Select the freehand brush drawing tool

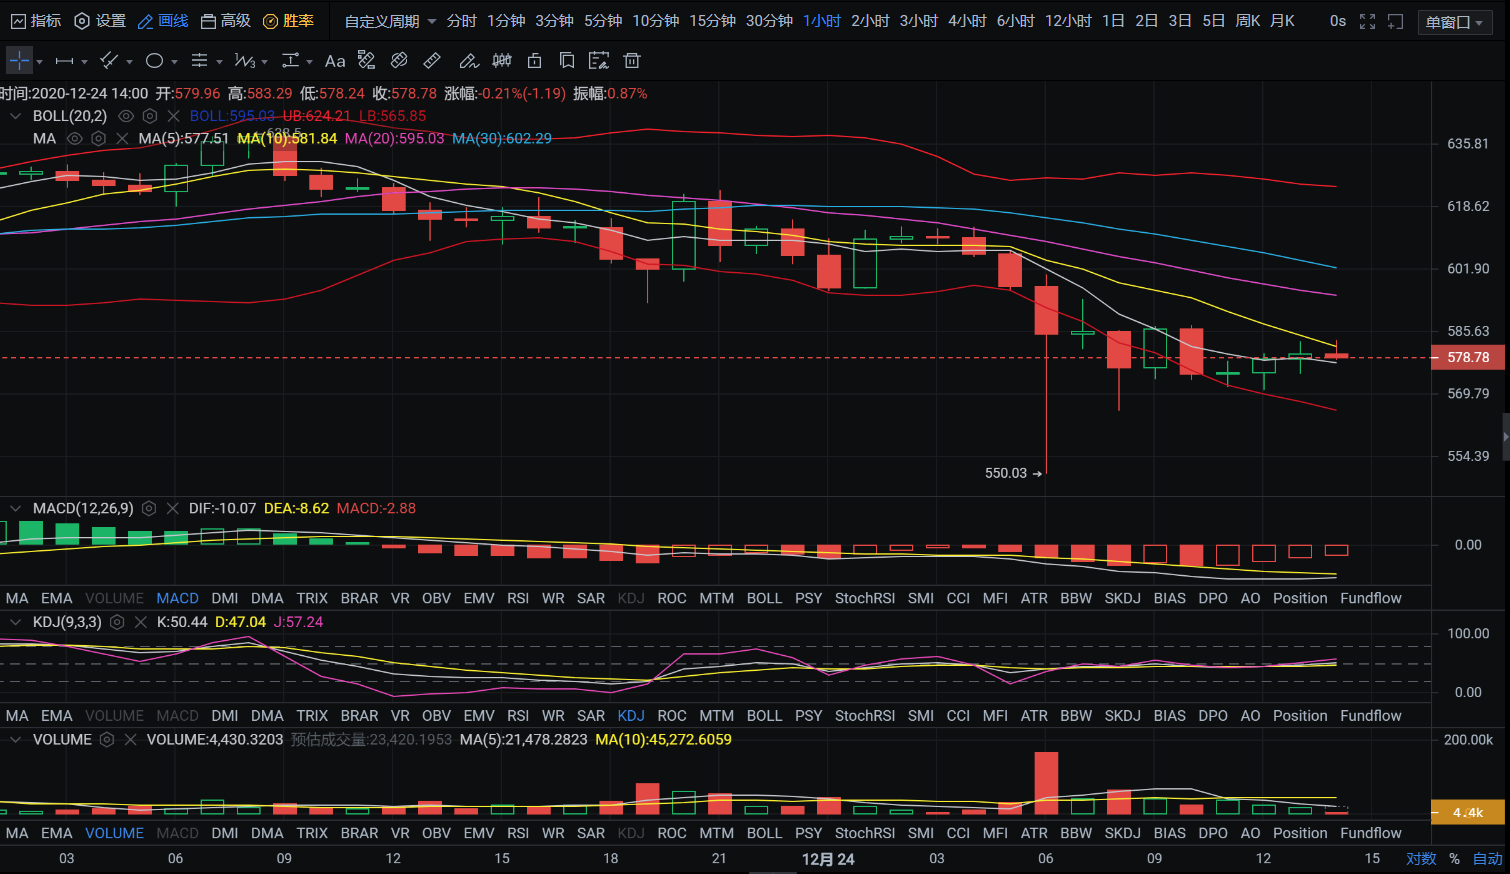point(468,61)
